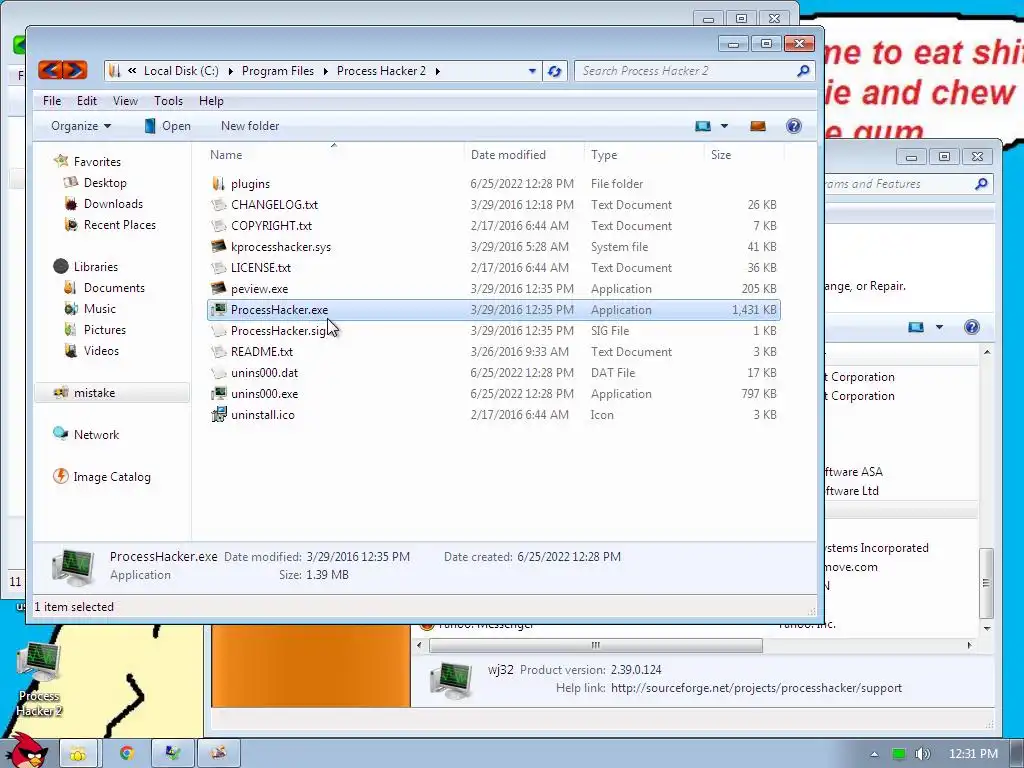Screen dimensions: 1024x768
Task: Show hidden tray icons arrow
Action: (x=874, y=754)
